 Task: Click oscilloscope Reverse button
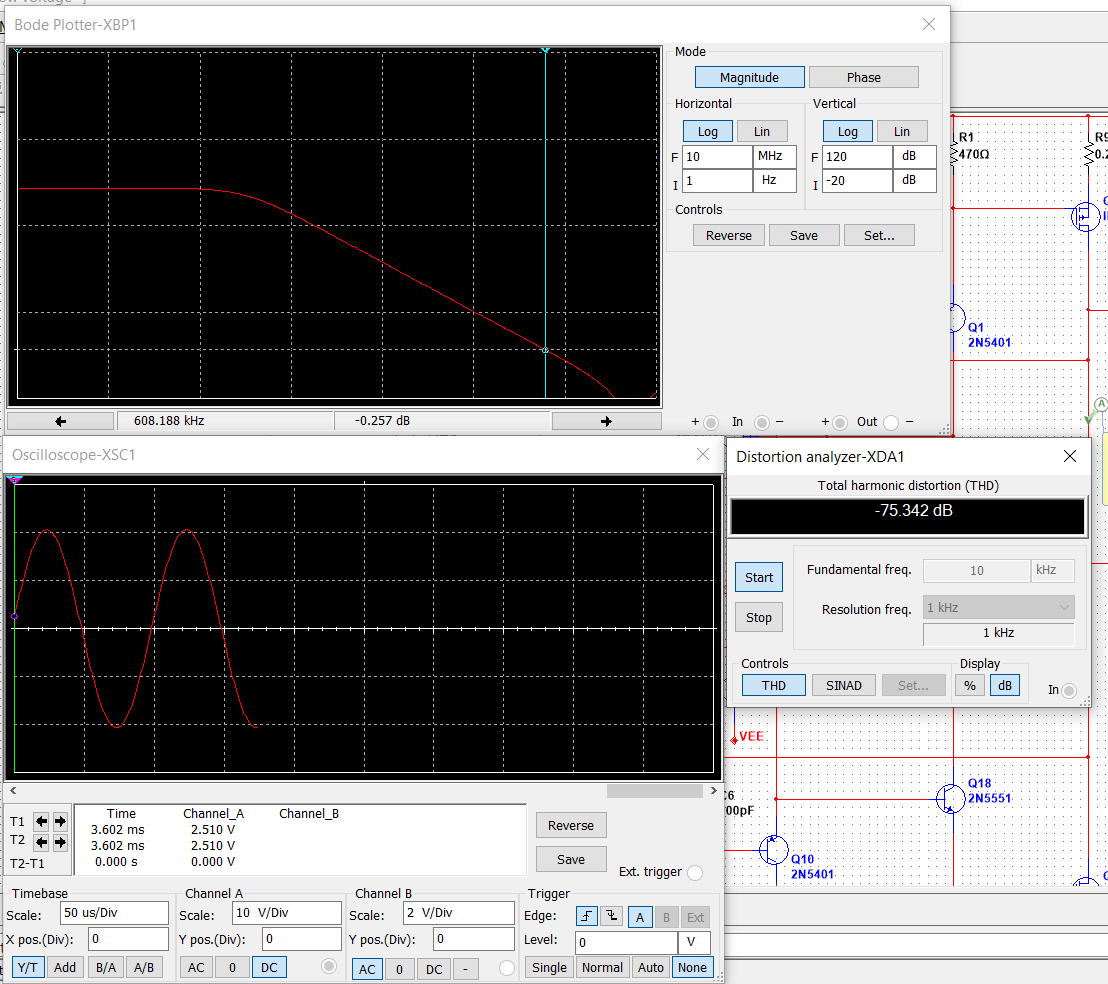[571, 825]
